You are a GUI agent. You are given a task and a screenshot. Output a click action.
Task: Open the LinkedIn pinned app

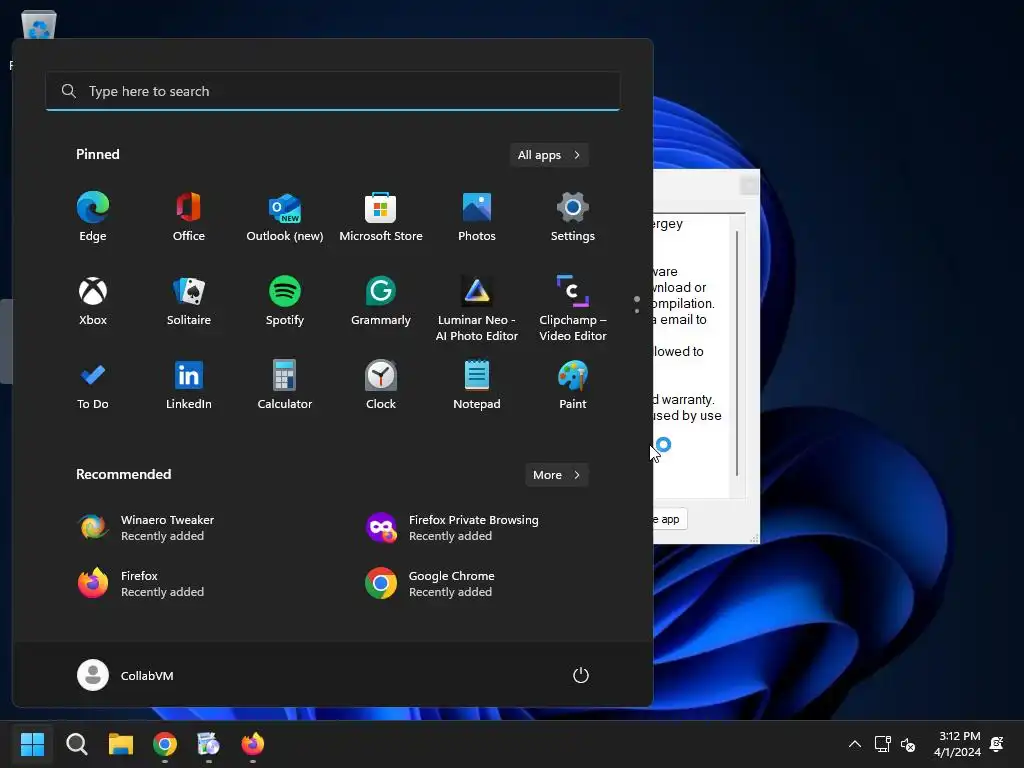[189, 385]
